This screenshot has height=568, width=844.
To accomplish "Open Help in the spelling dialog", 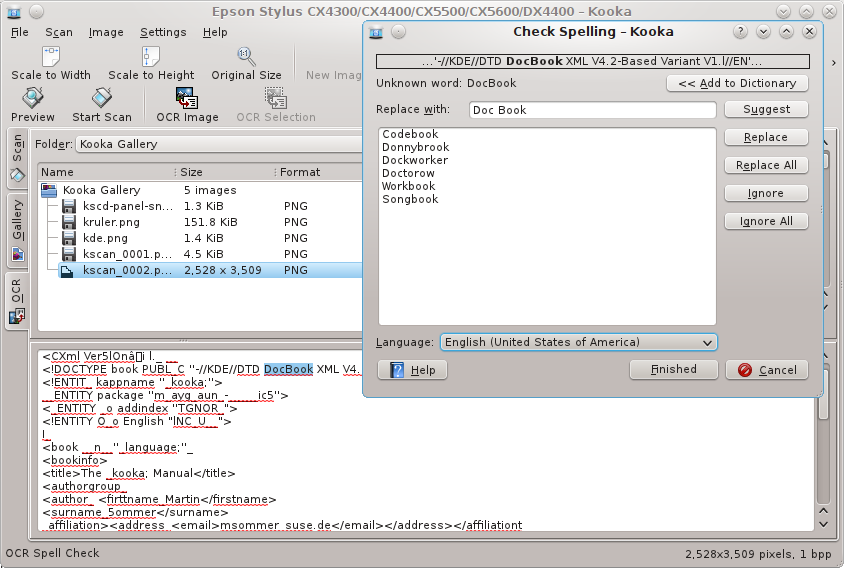I will coord(412,370).
